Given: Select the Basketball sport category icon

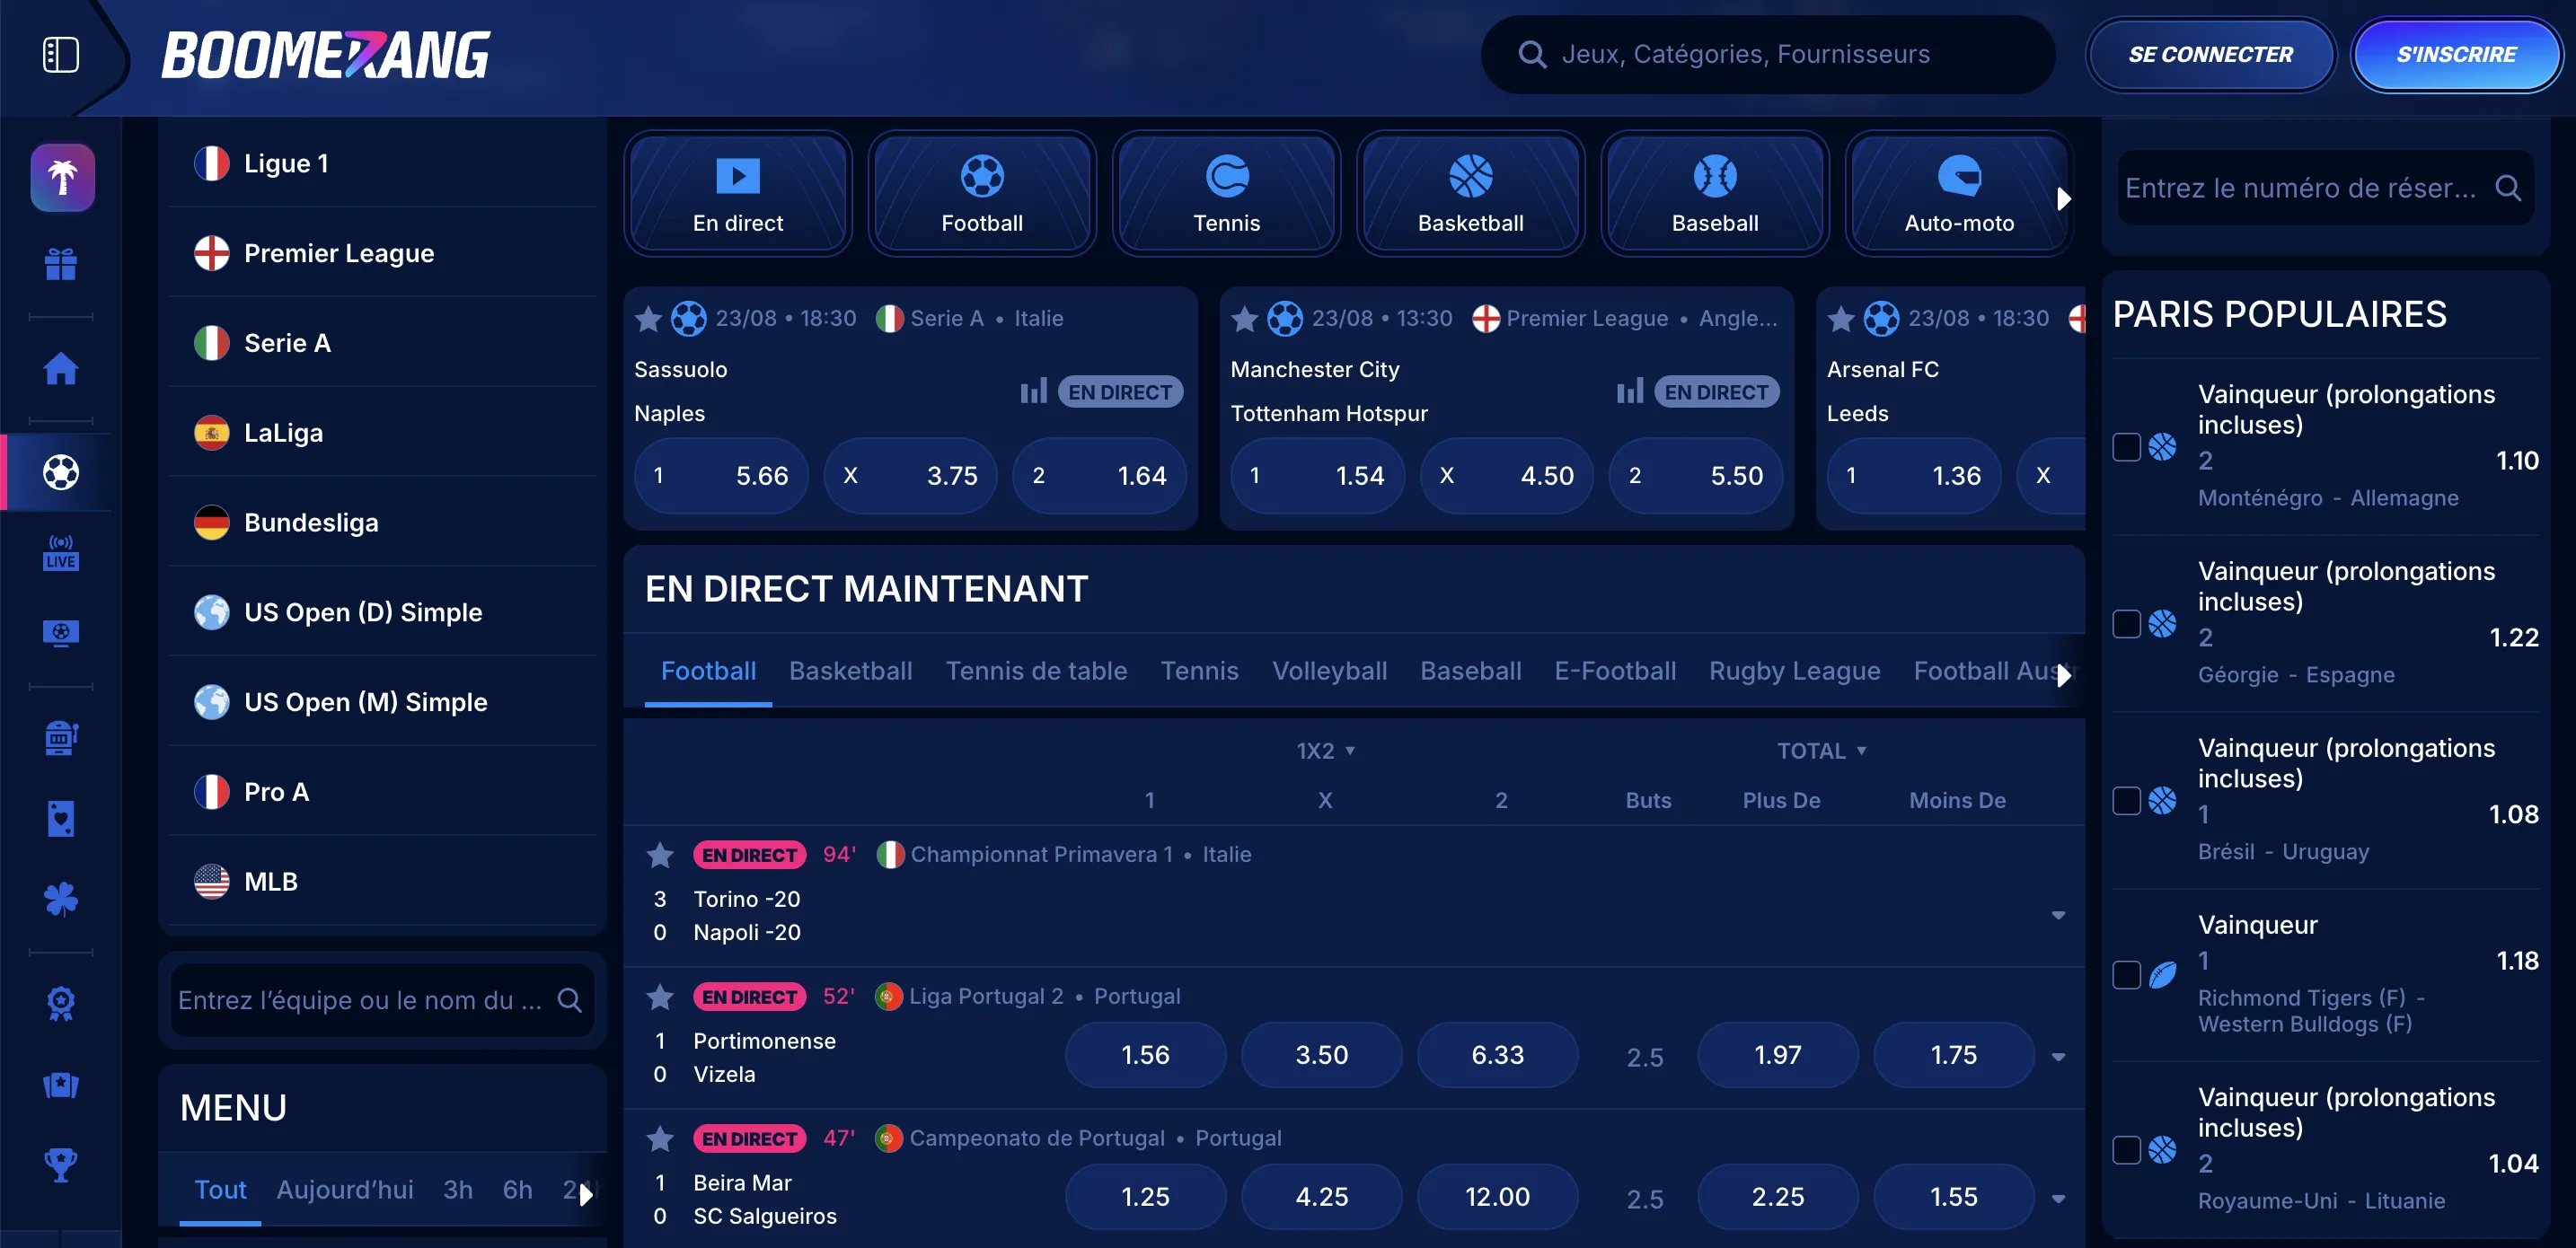Looking at the screenshot, I should point(1470,192).
